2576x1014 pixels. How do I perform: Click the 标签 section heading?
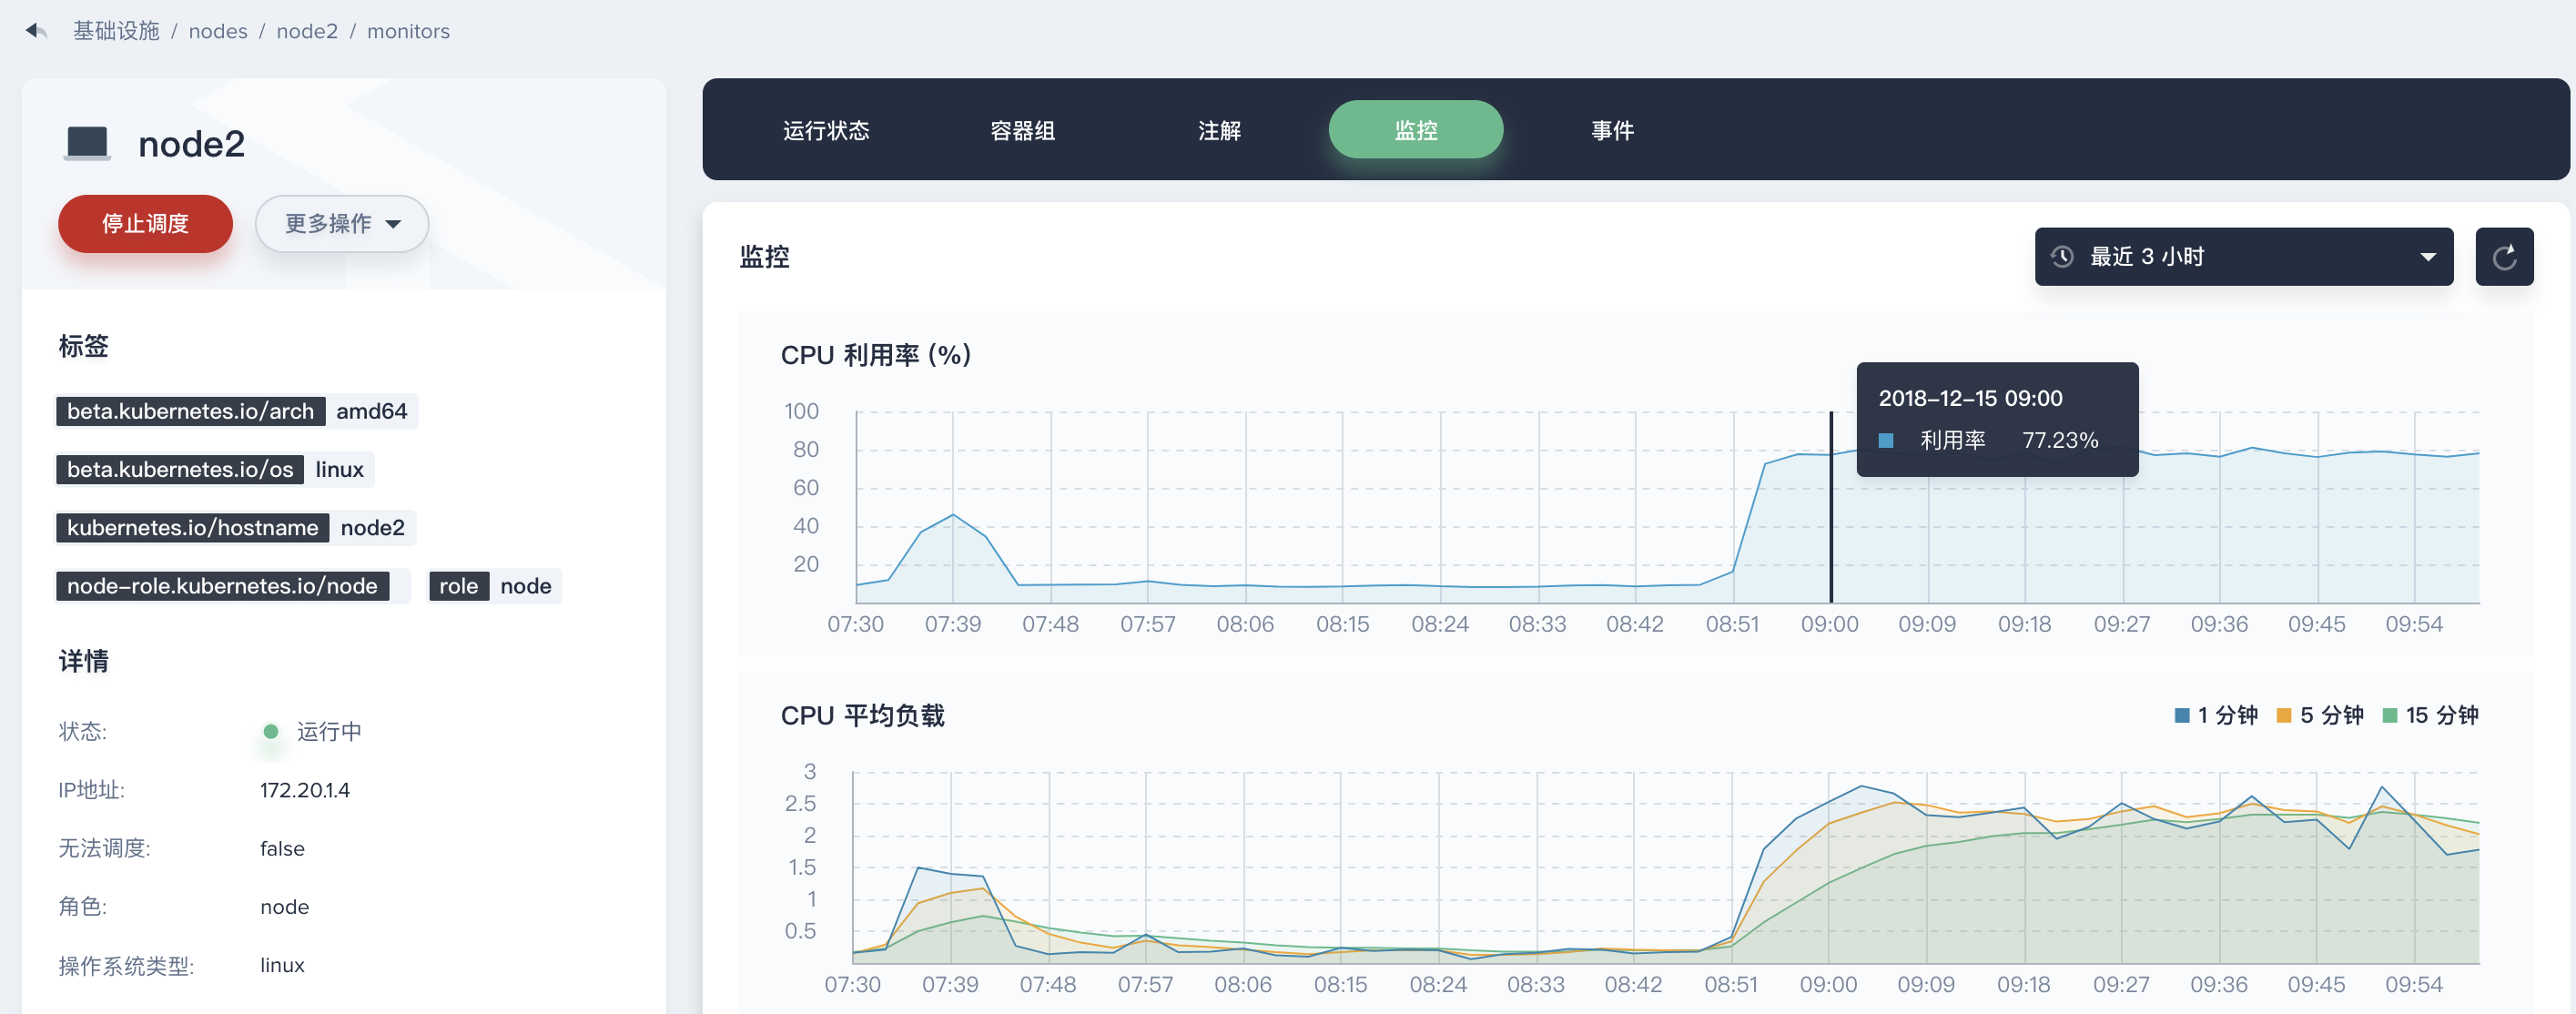[83, 346]
